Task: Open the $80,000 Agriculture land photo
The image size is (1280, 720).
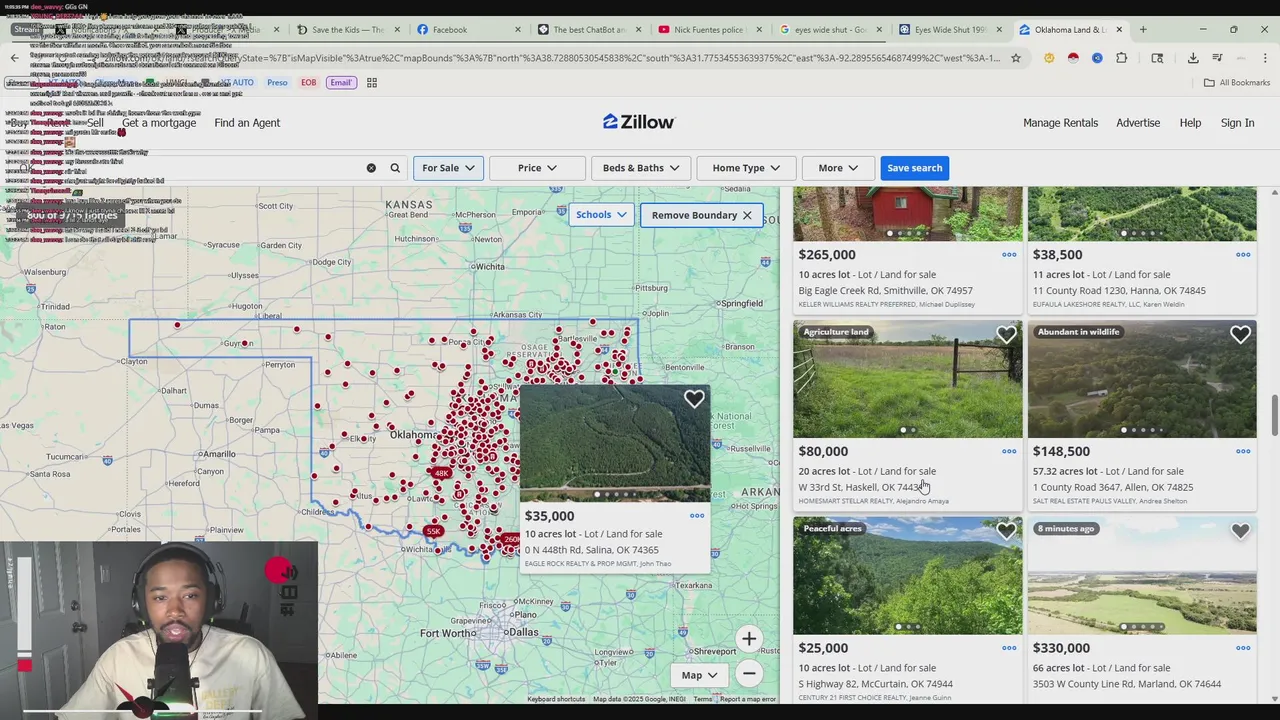Action: tap(908, 379)
